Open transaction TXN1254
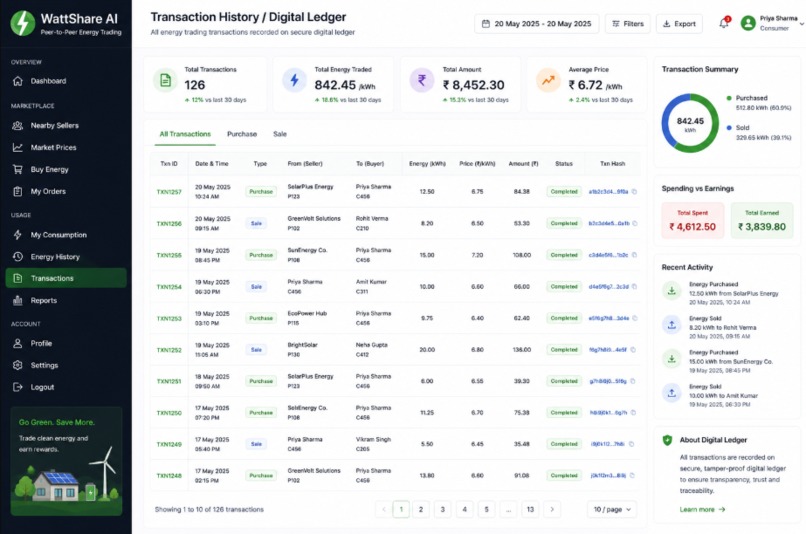The height and width of the screenshot is (534, 806). point(169,287)
